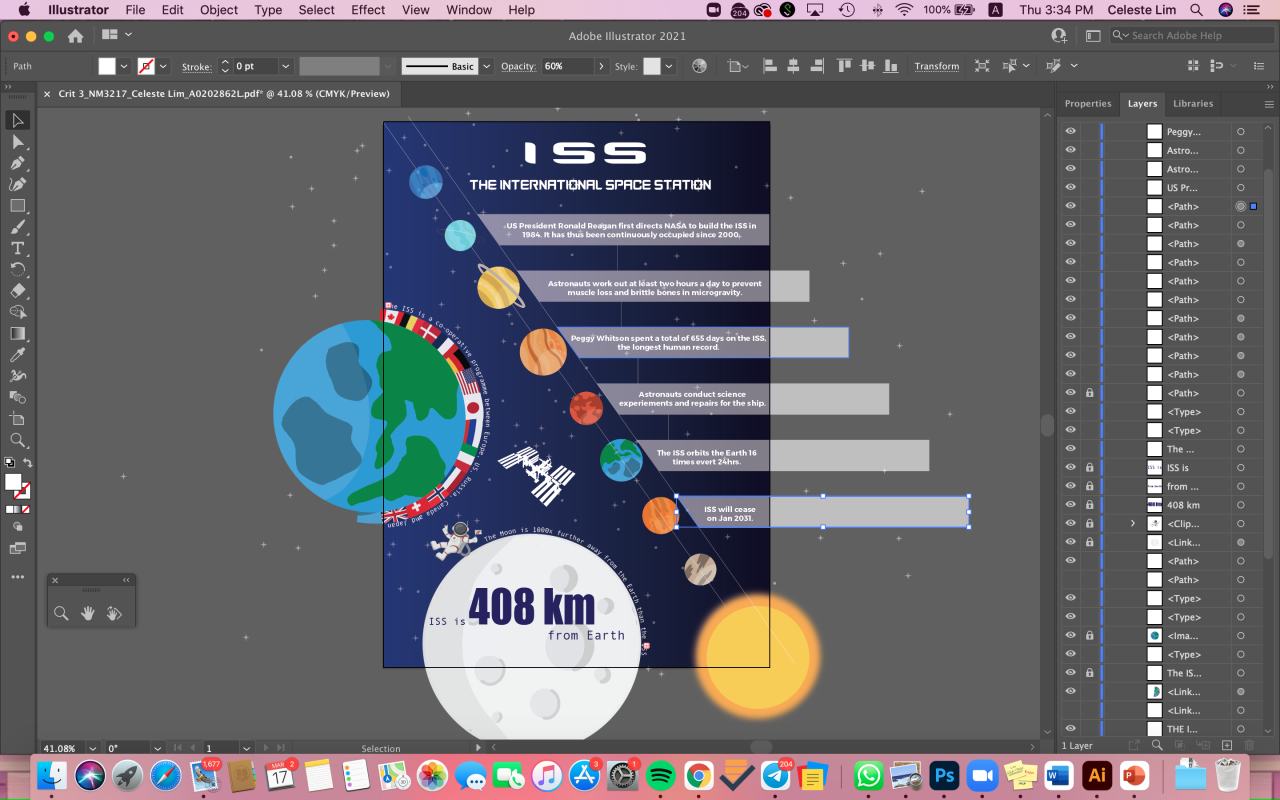
Task: Unlock the 408 km layer item
Action: (1089, 505)
